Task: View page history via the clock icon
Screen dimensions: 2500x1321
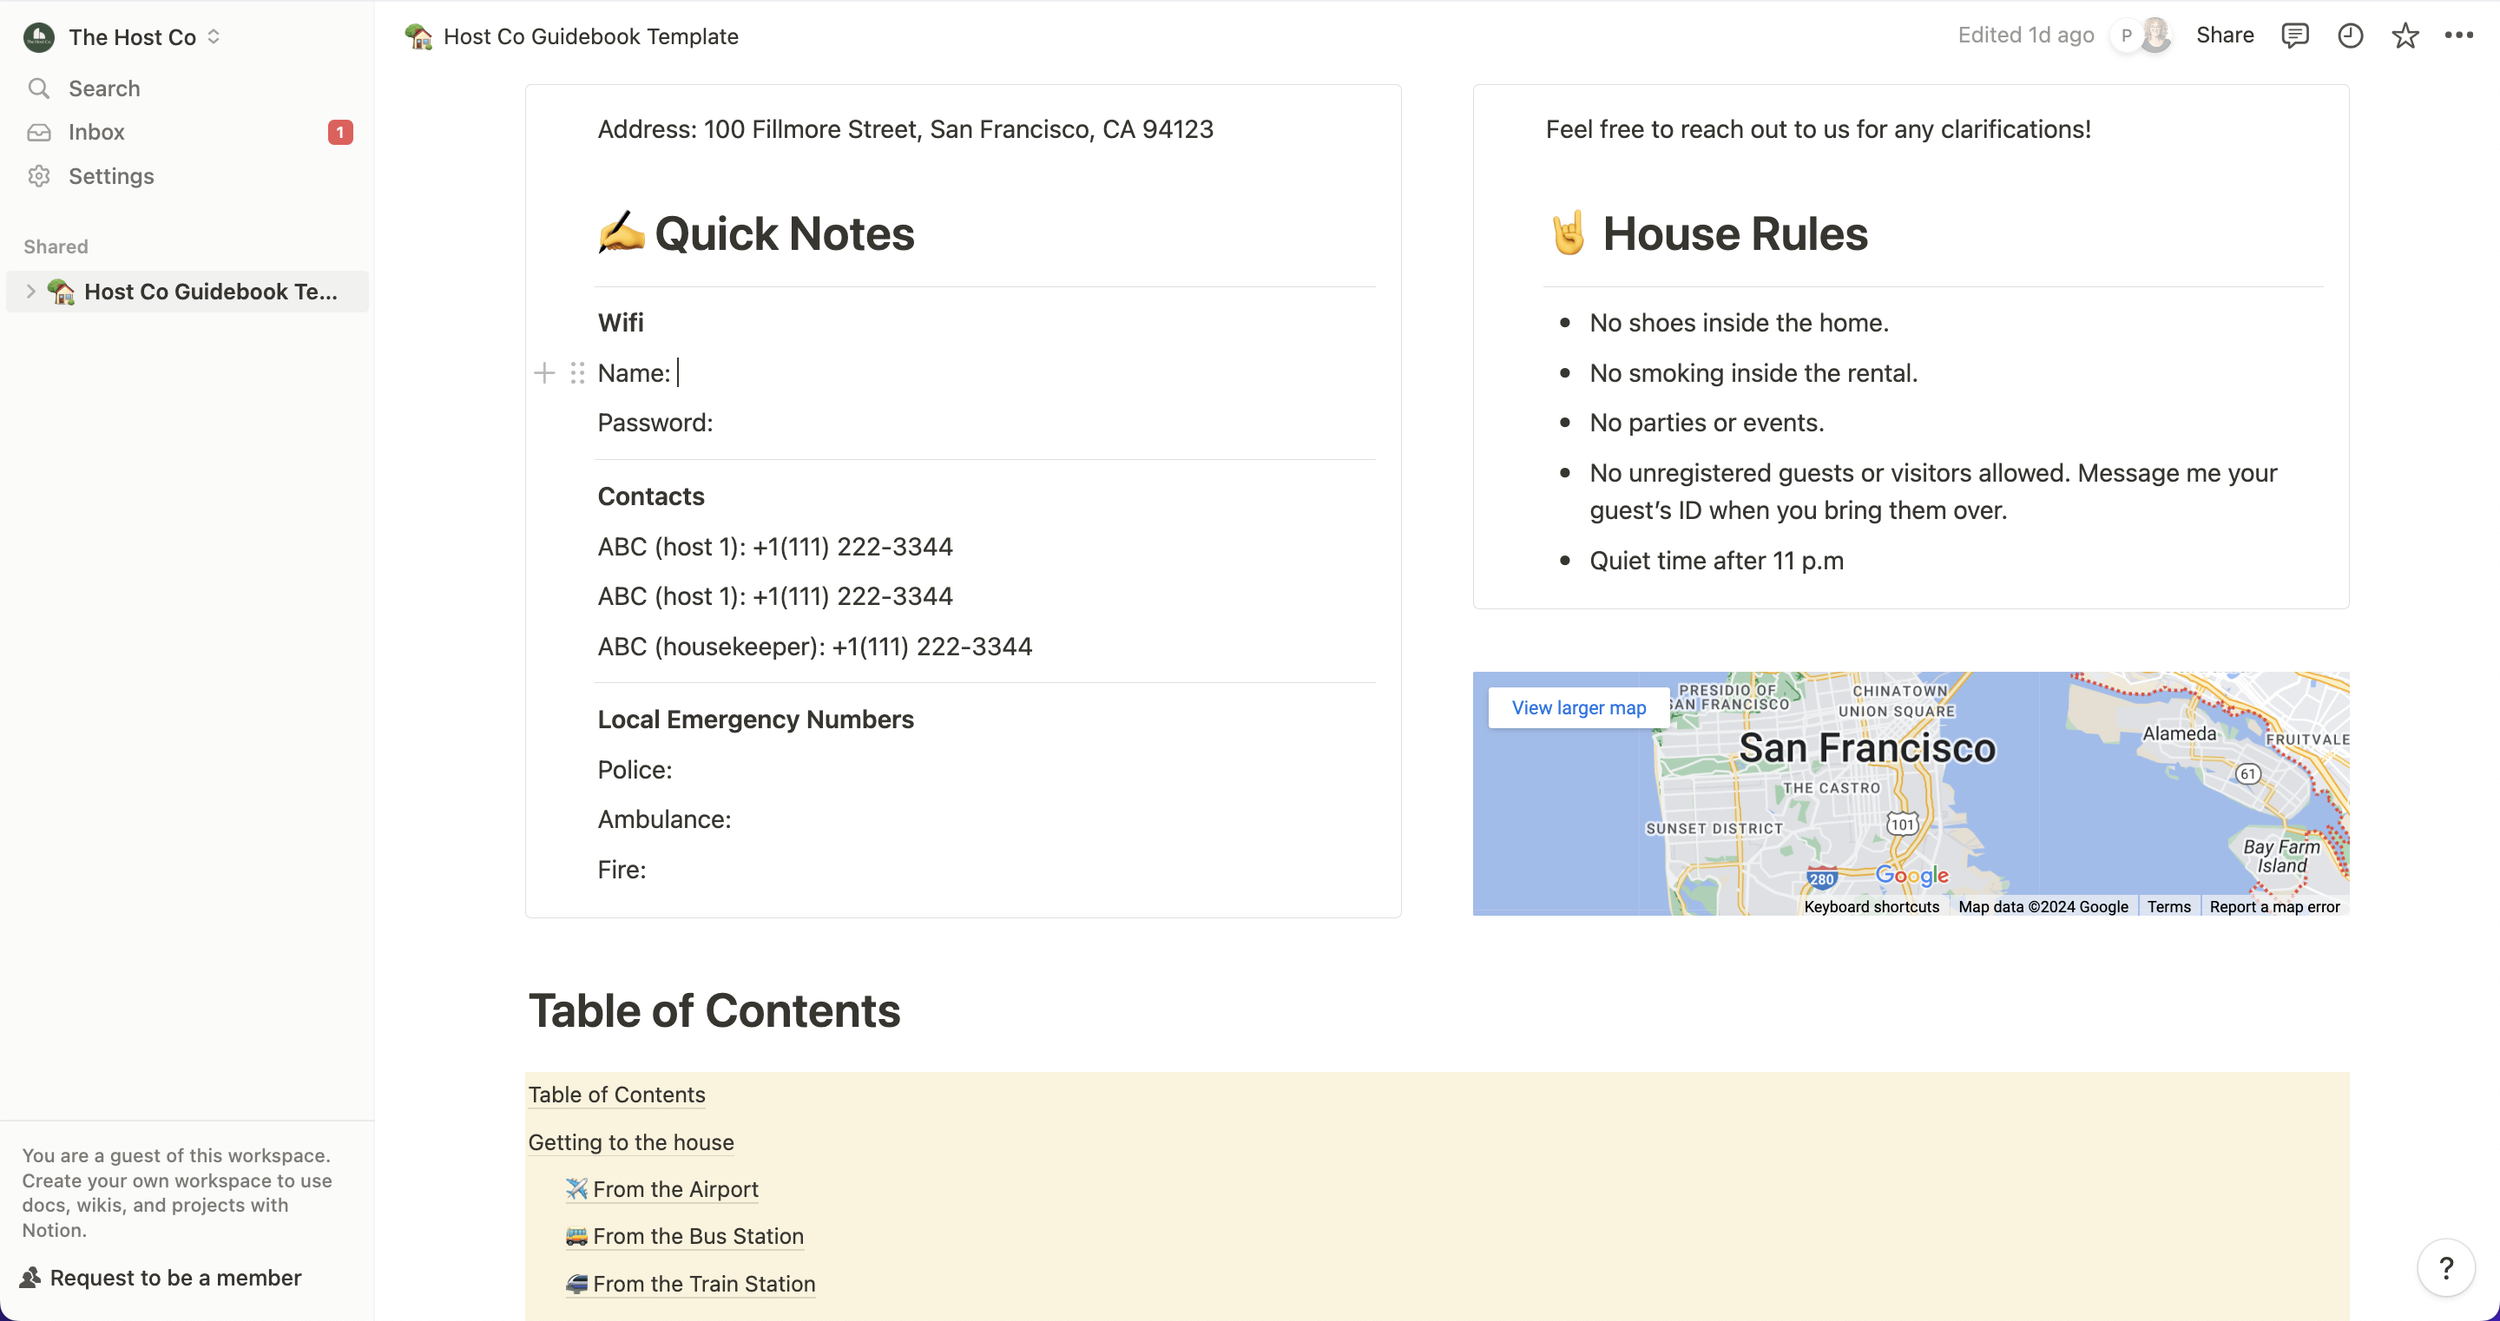Action: (x=2350, y=36)
